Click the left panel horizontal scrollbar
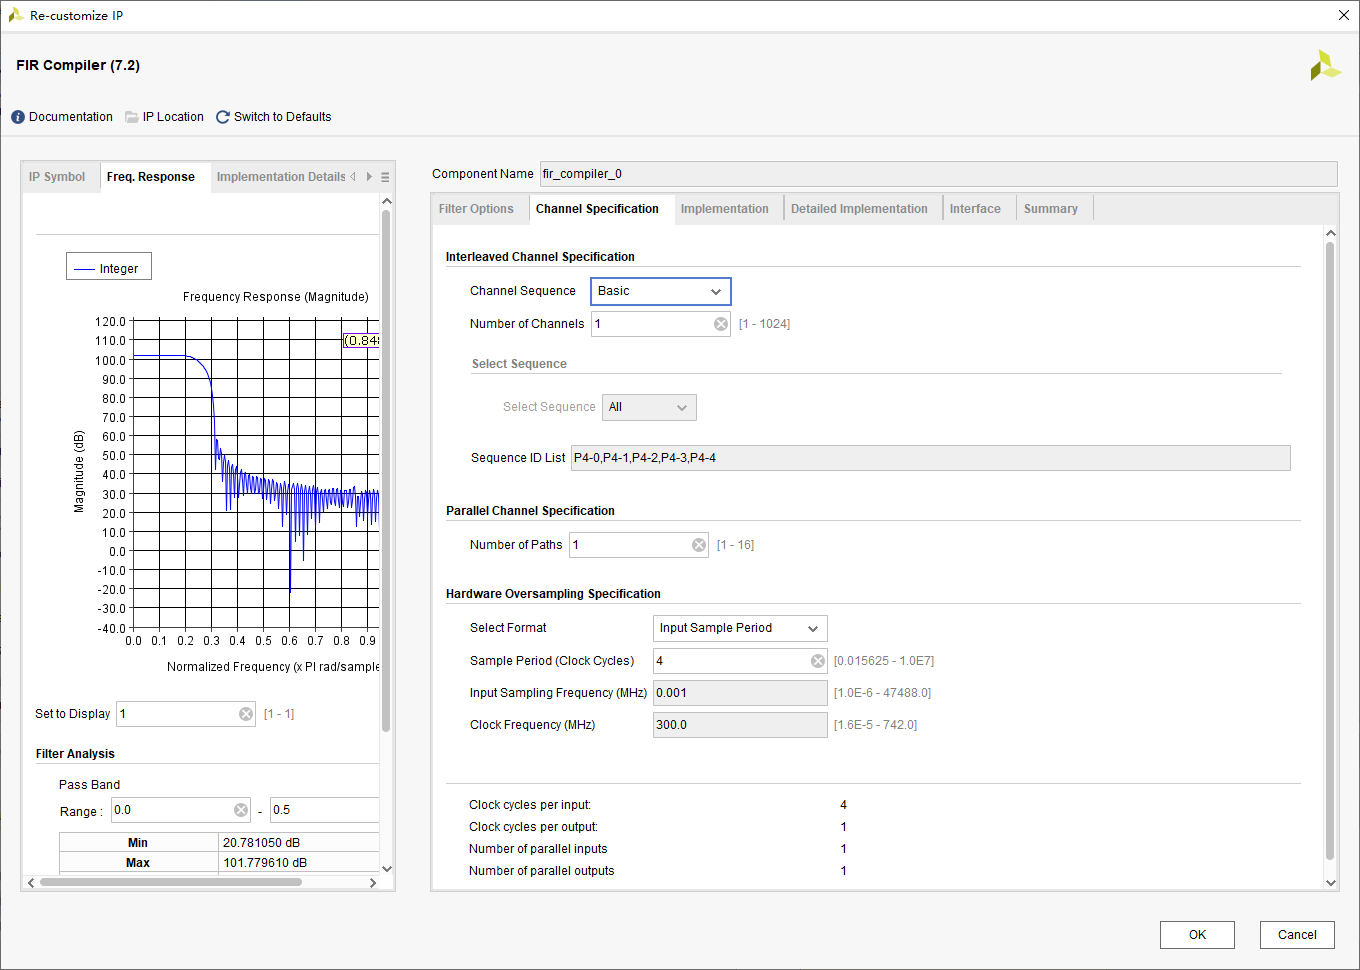 pos(171,882)
